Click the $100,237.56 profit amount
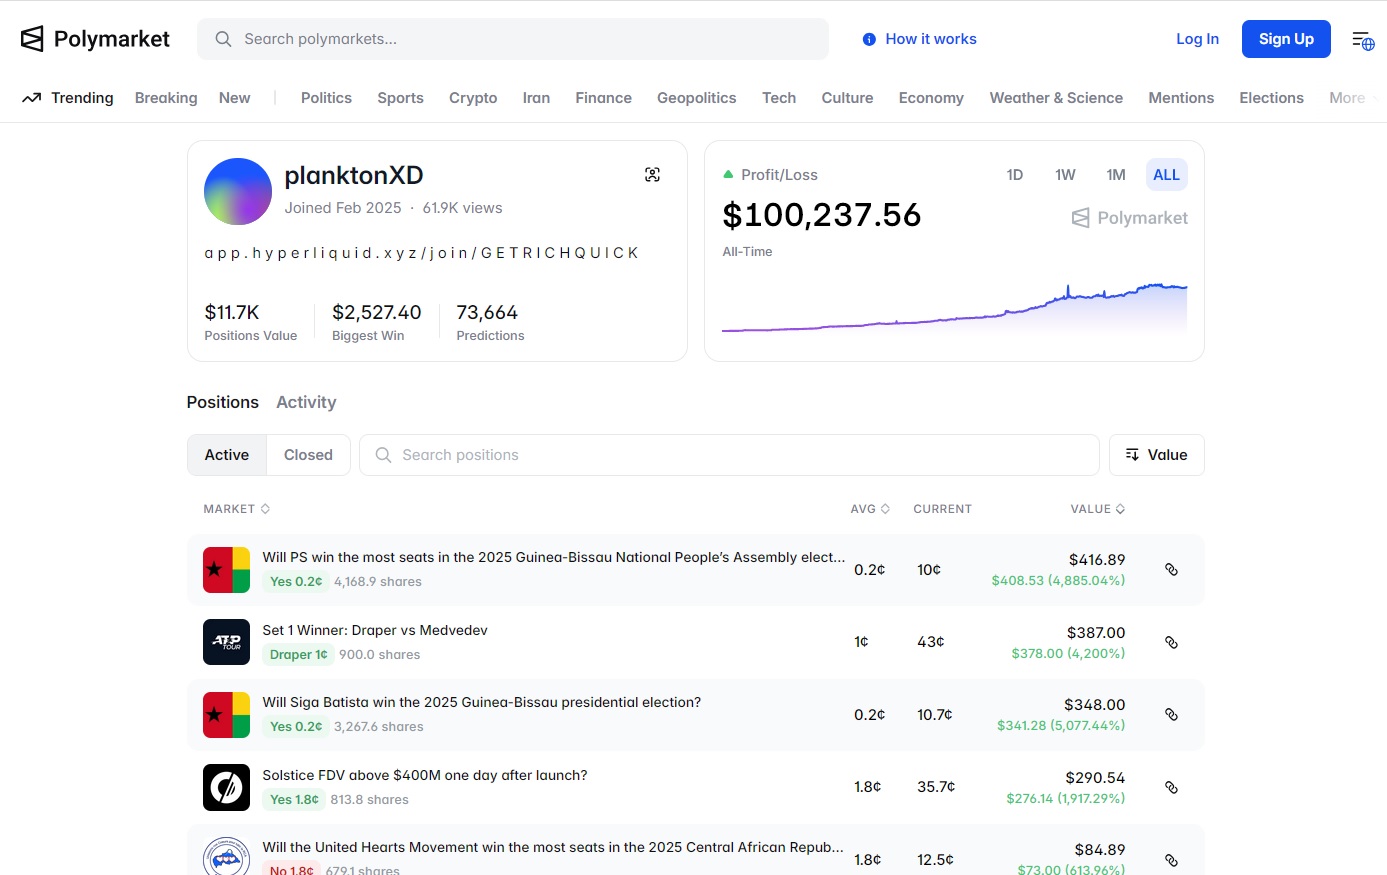Screen dimensions: 1387x875 [822, 215]
